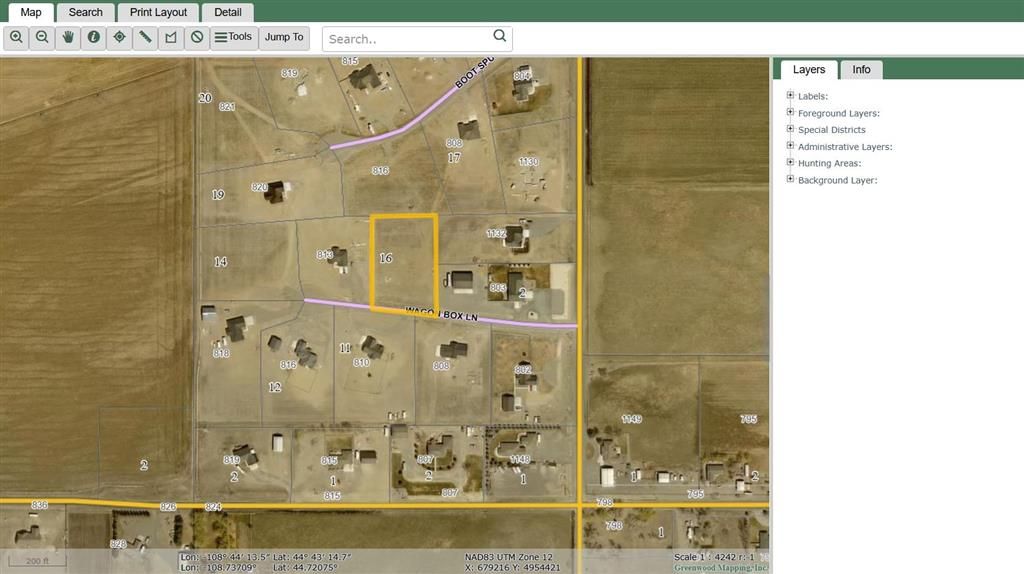
Task: Expand the Special Districts group
Action: pyautogui.click(x=790, y=129)
